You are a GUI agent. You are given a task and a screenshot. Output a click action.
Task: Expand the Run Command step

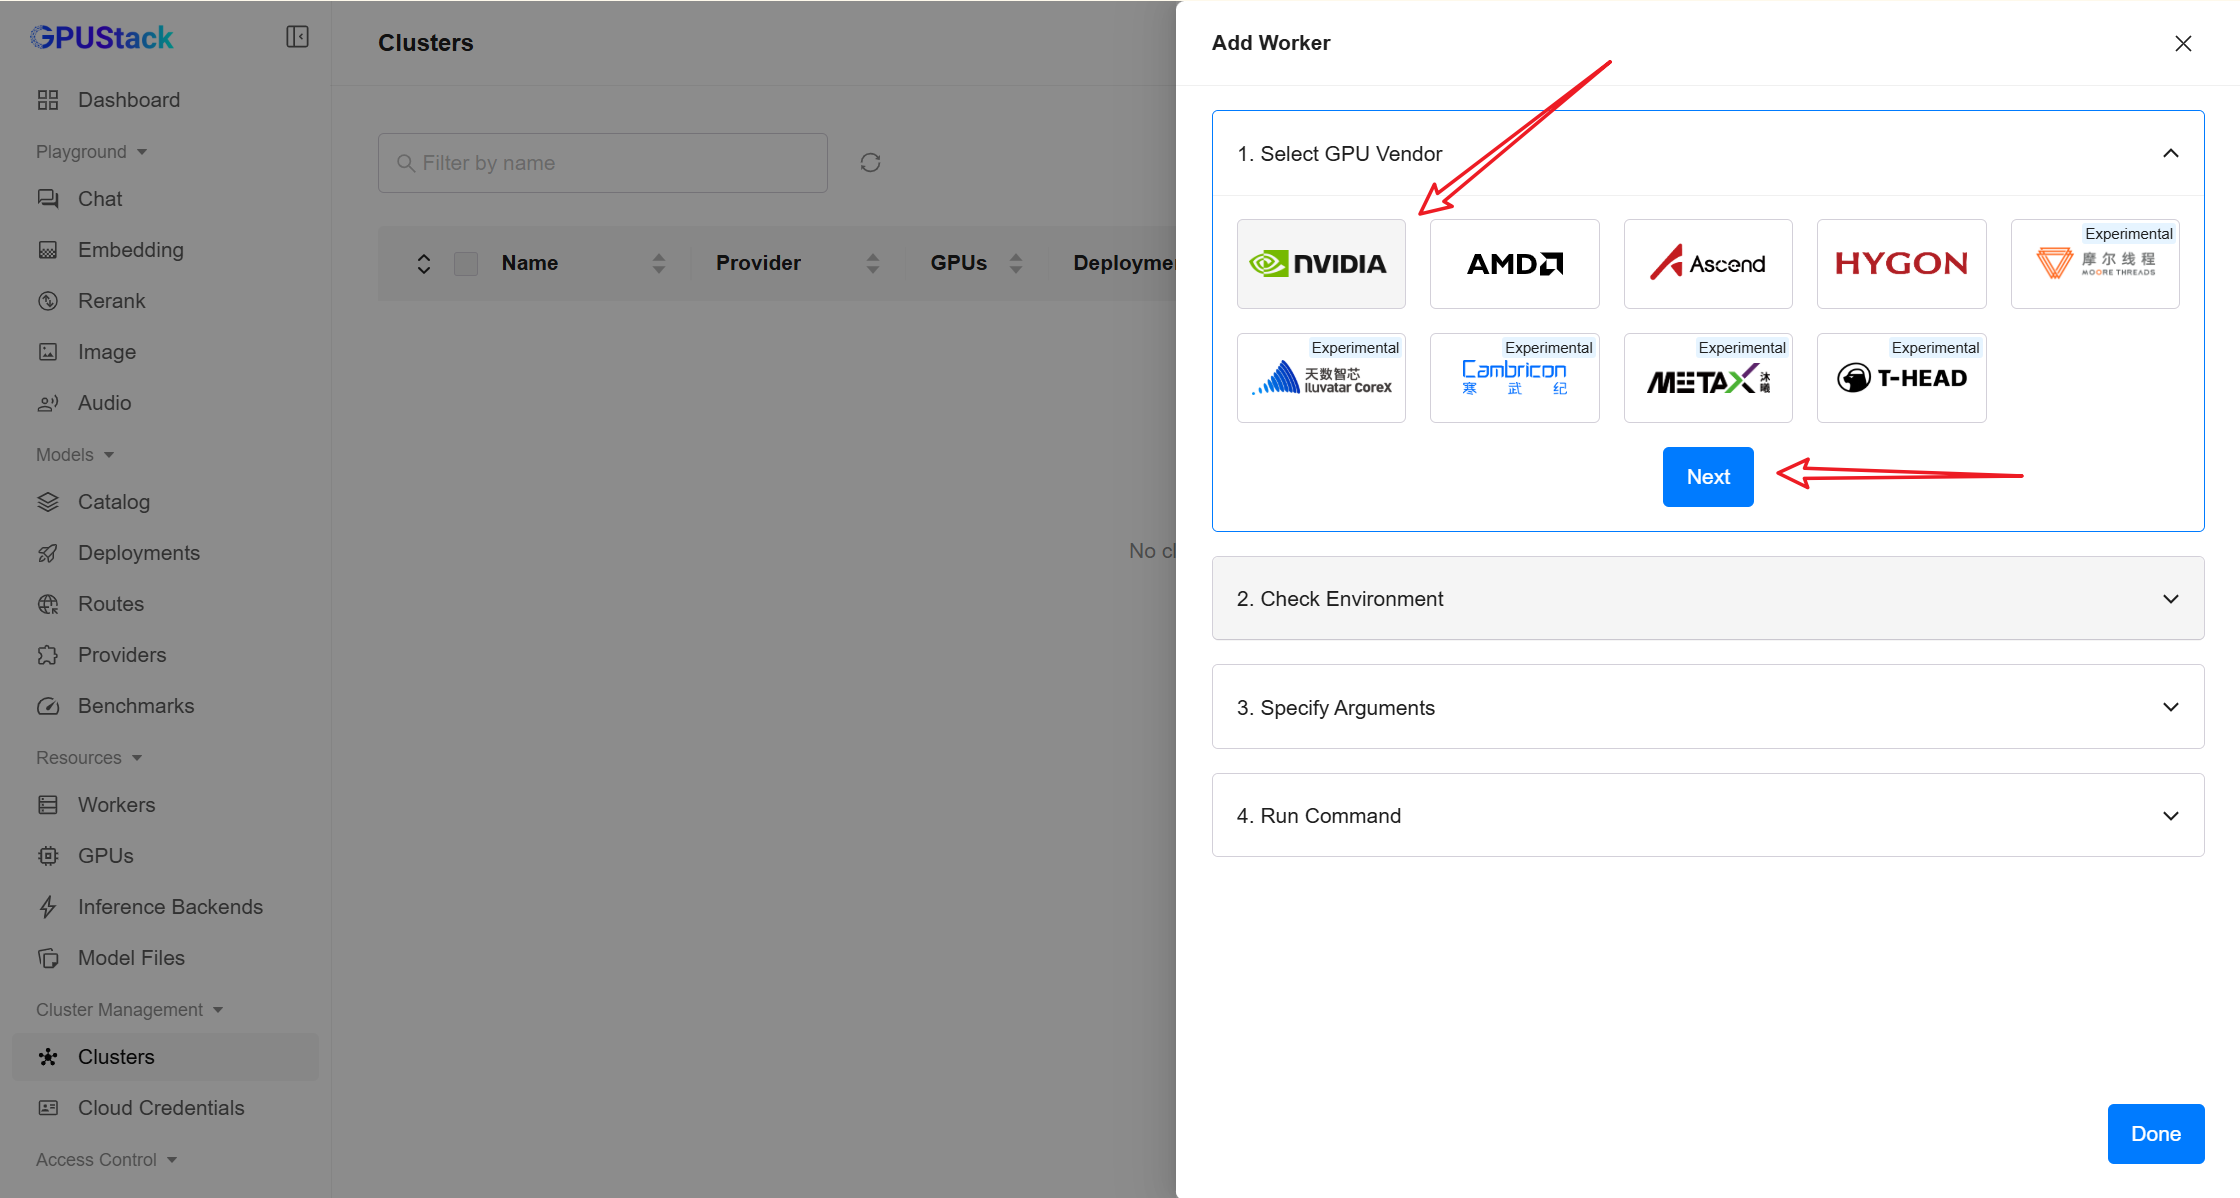click(x=1707, y=815)
